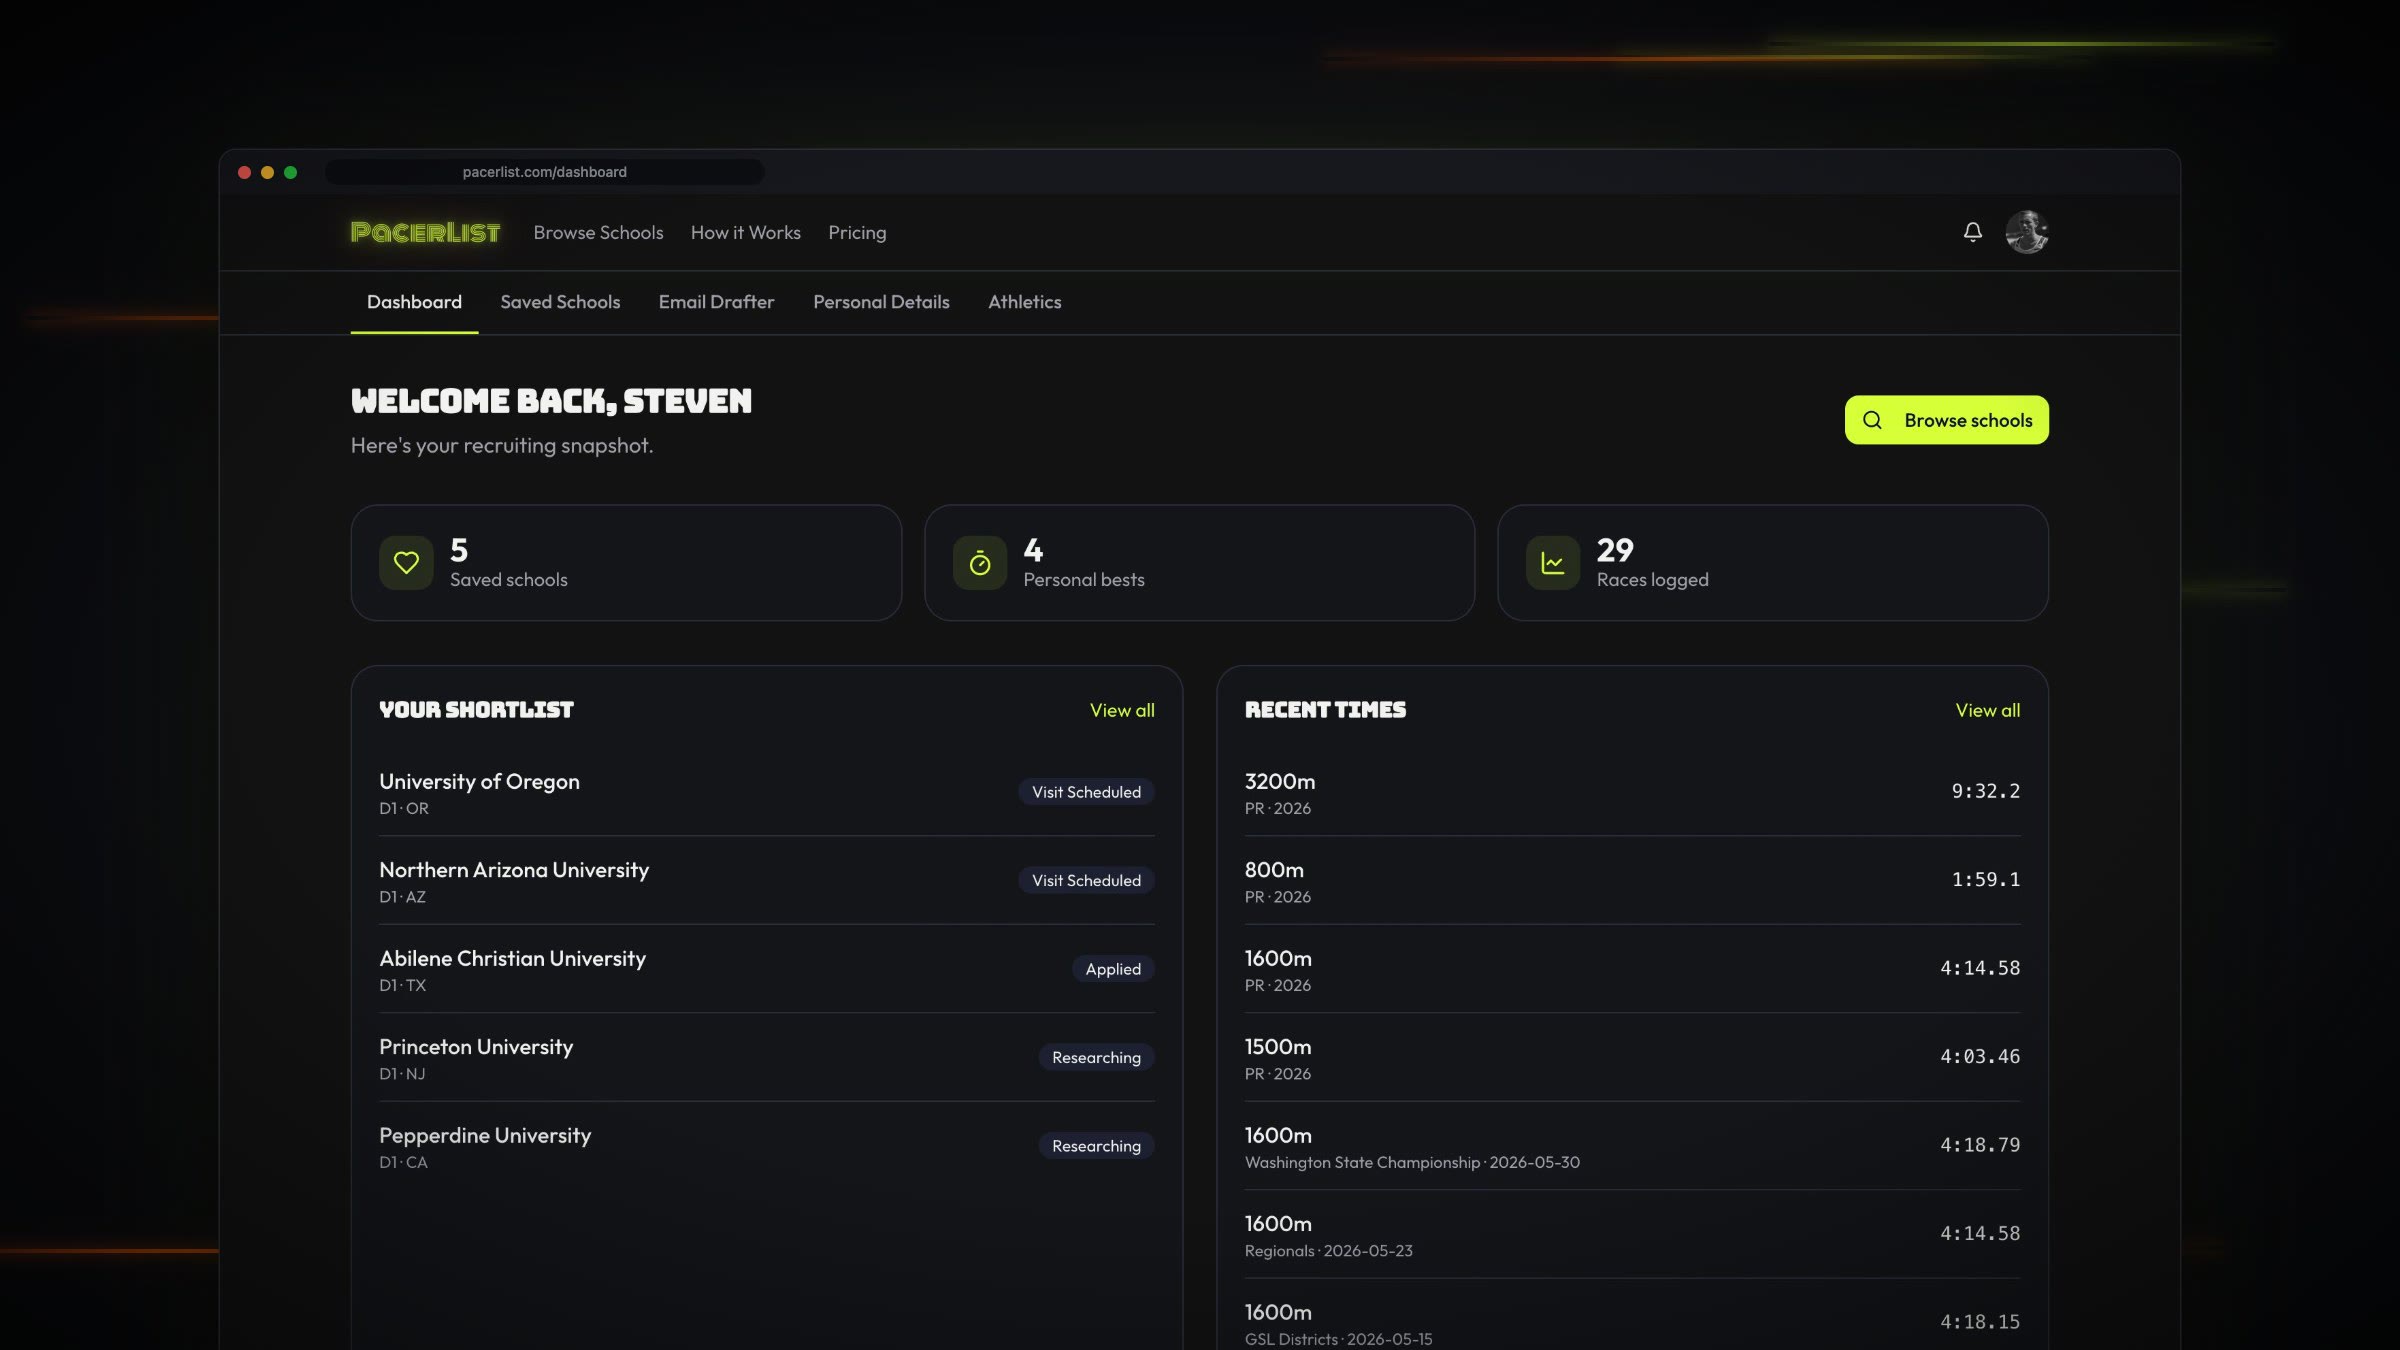Select the 1500m PR row

1632,1058
